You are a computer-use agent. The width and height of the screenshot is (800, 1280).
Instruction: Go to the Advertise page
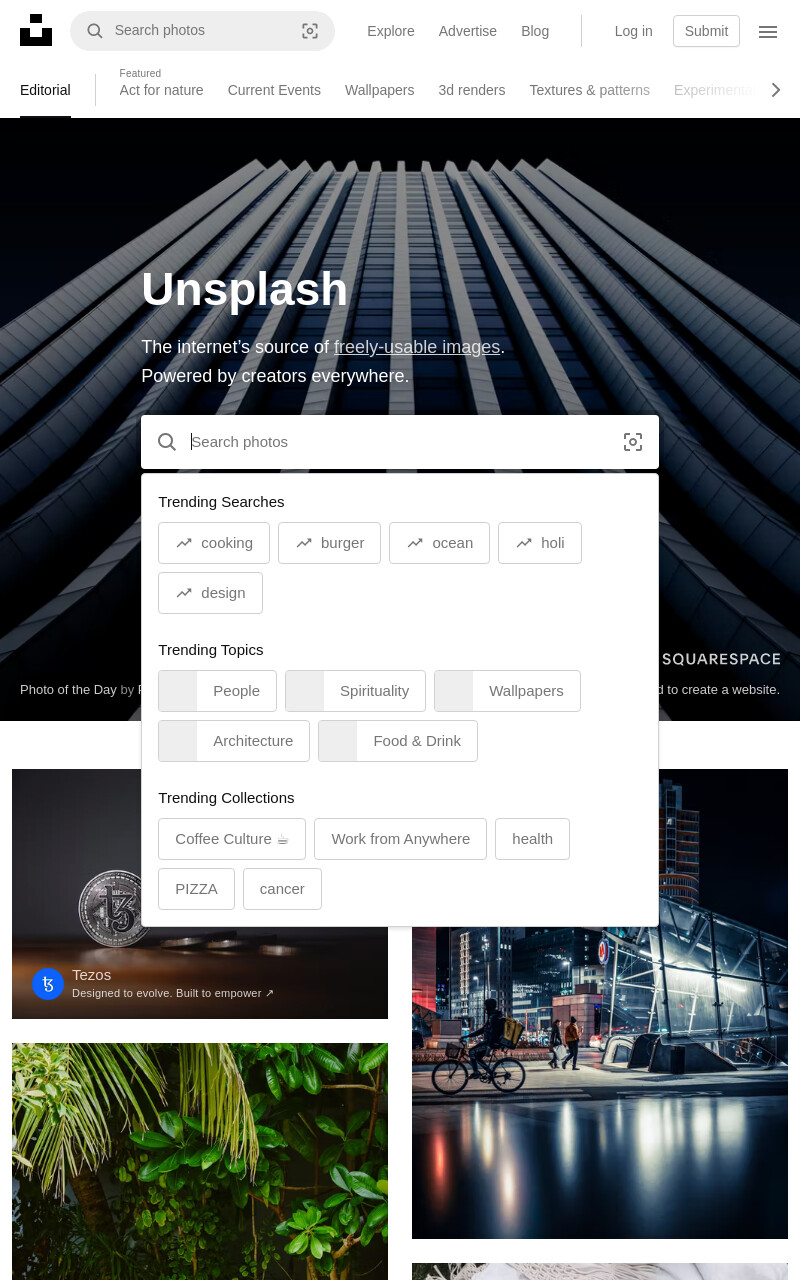[x=468, y=31]
